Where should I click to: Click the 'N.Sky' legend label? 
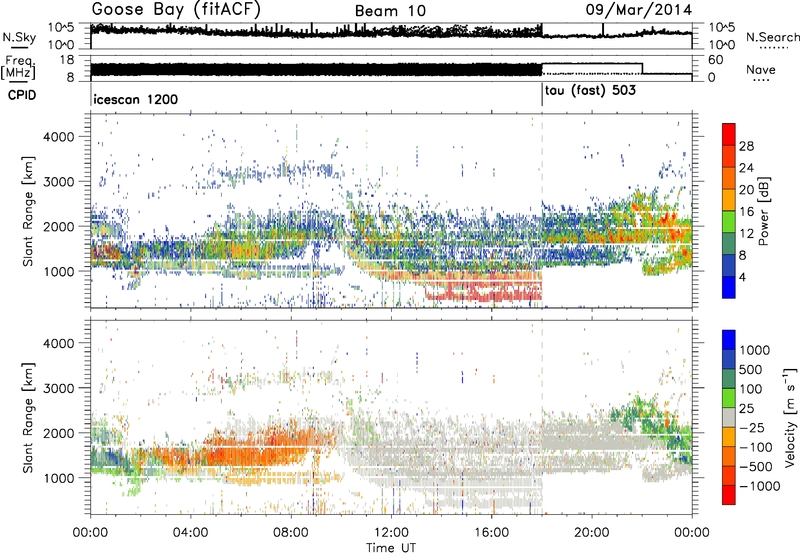(19, 38)
